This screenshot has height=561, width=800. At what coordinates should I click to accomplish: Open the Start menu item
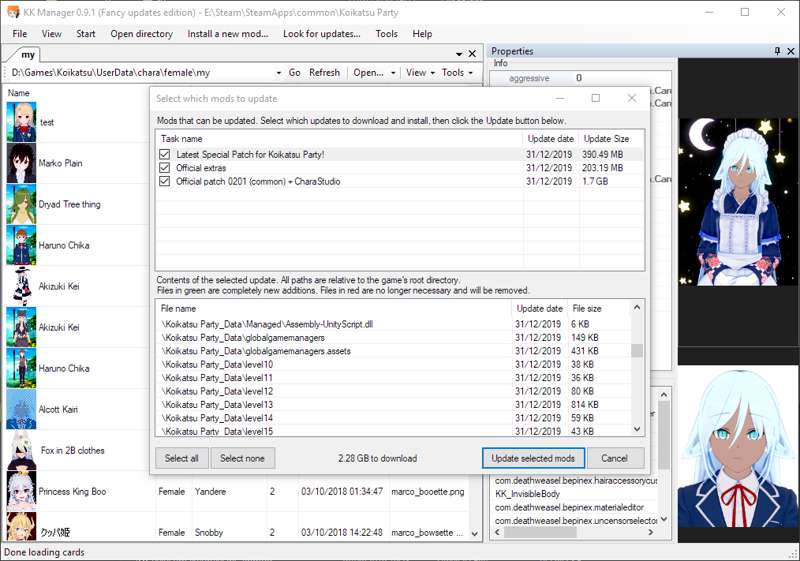coord(86,34)
